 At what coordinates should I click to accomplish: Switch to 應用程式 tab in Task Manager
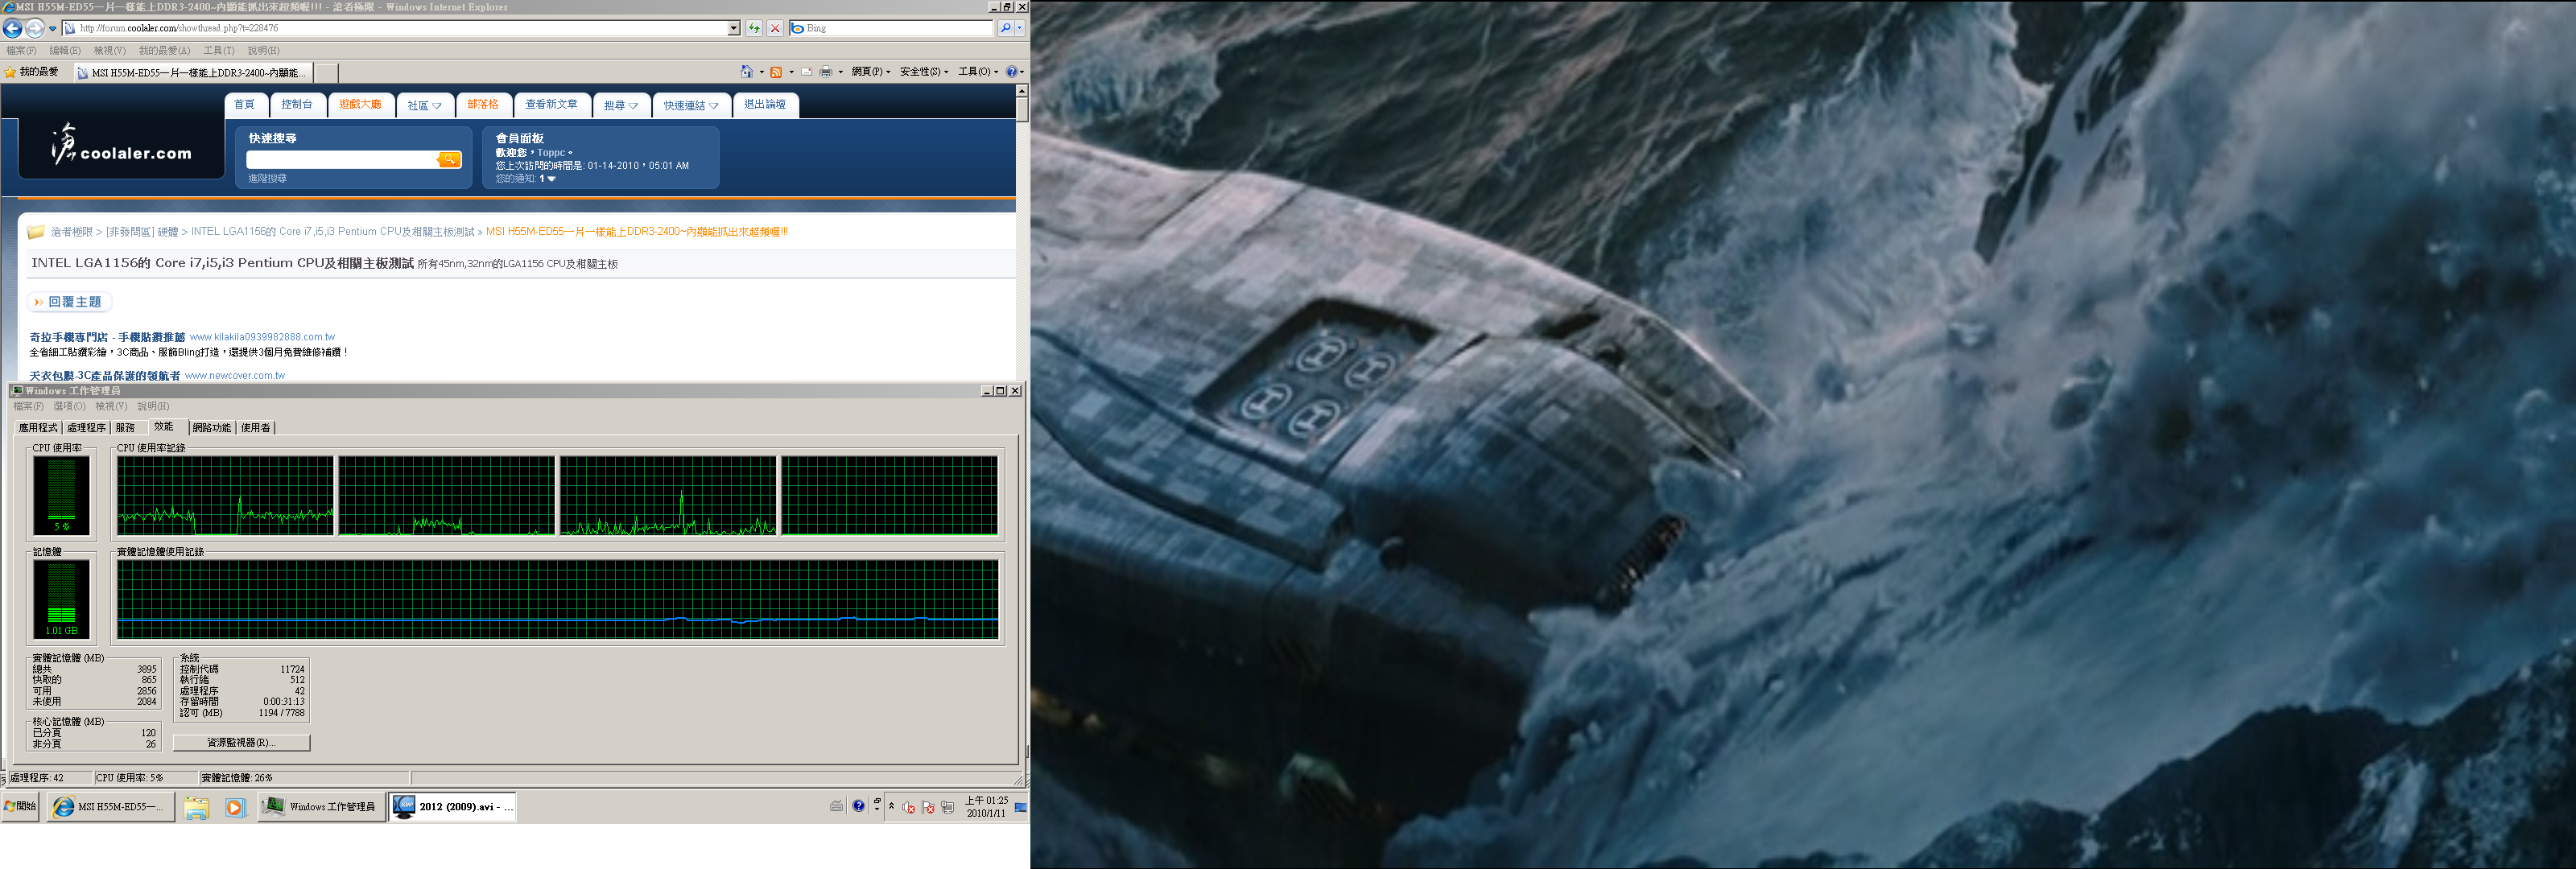tap(38, 428)
